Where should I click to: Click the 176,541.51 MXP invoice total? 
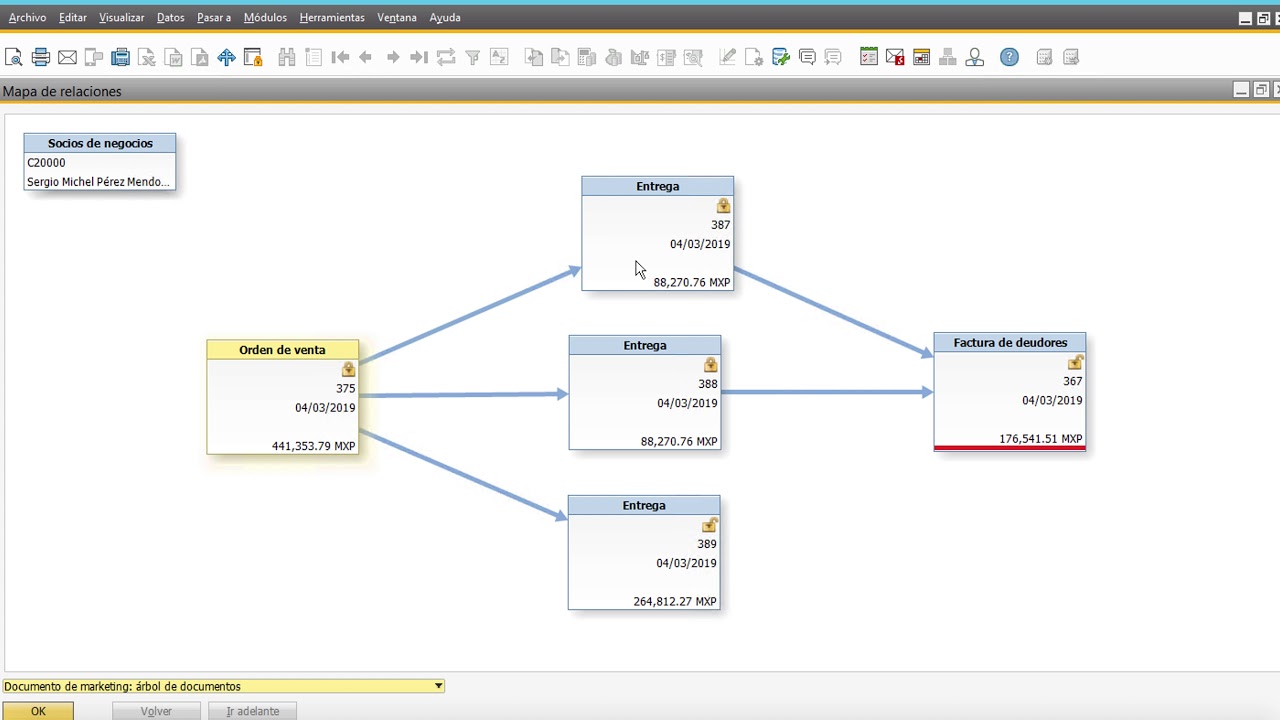(x=1040, y=439)
